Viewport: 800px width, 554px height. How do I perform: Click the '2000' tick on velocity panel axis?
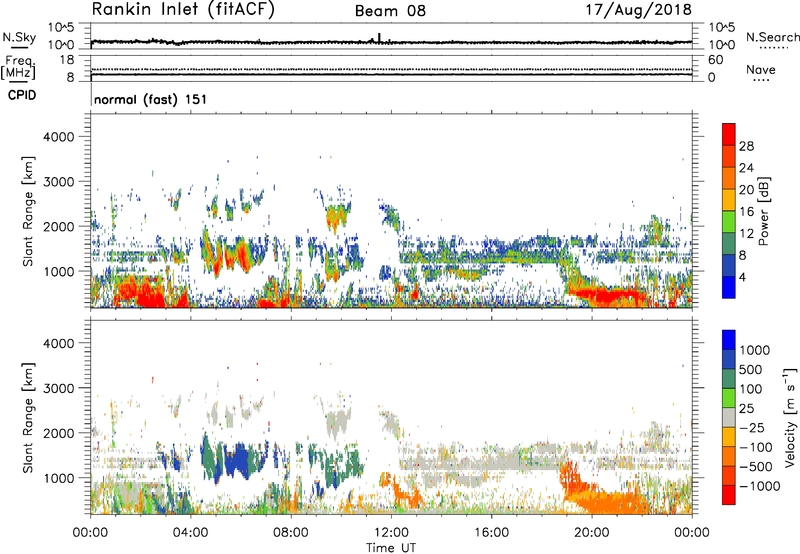click(x=59, y=433)
